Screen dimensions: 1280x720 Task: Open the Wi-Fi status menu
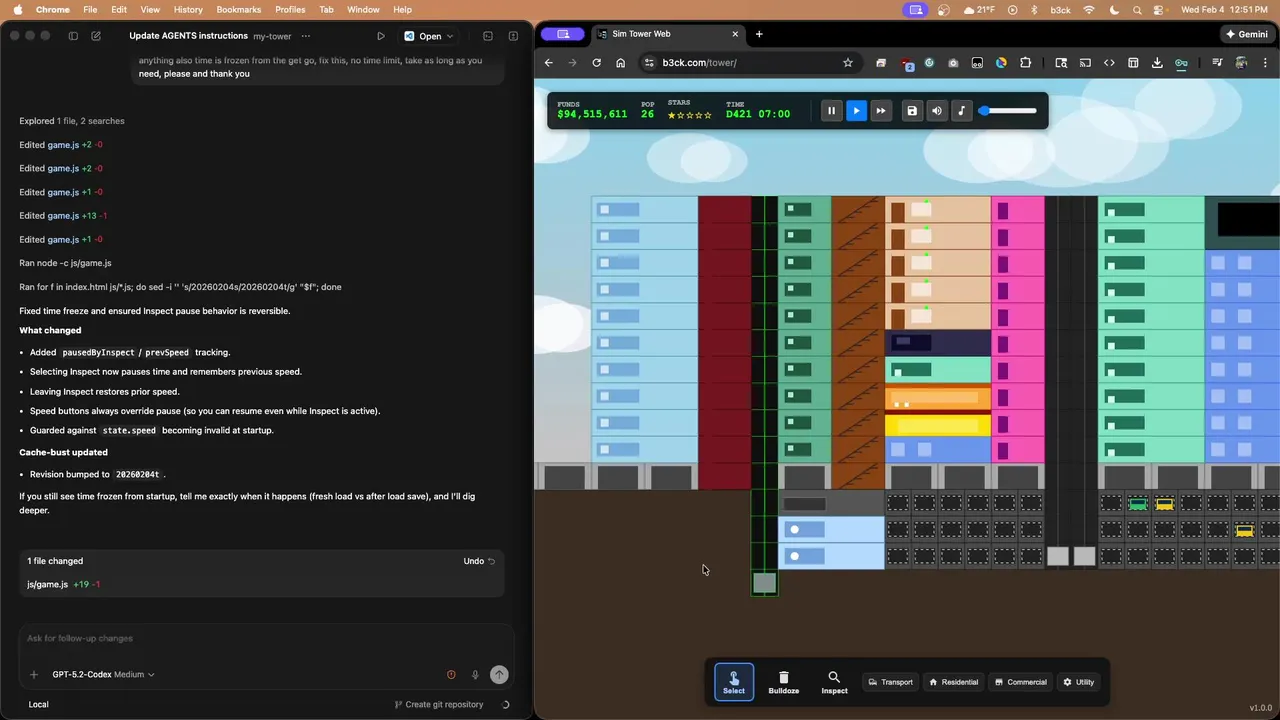coord(1089,9)
